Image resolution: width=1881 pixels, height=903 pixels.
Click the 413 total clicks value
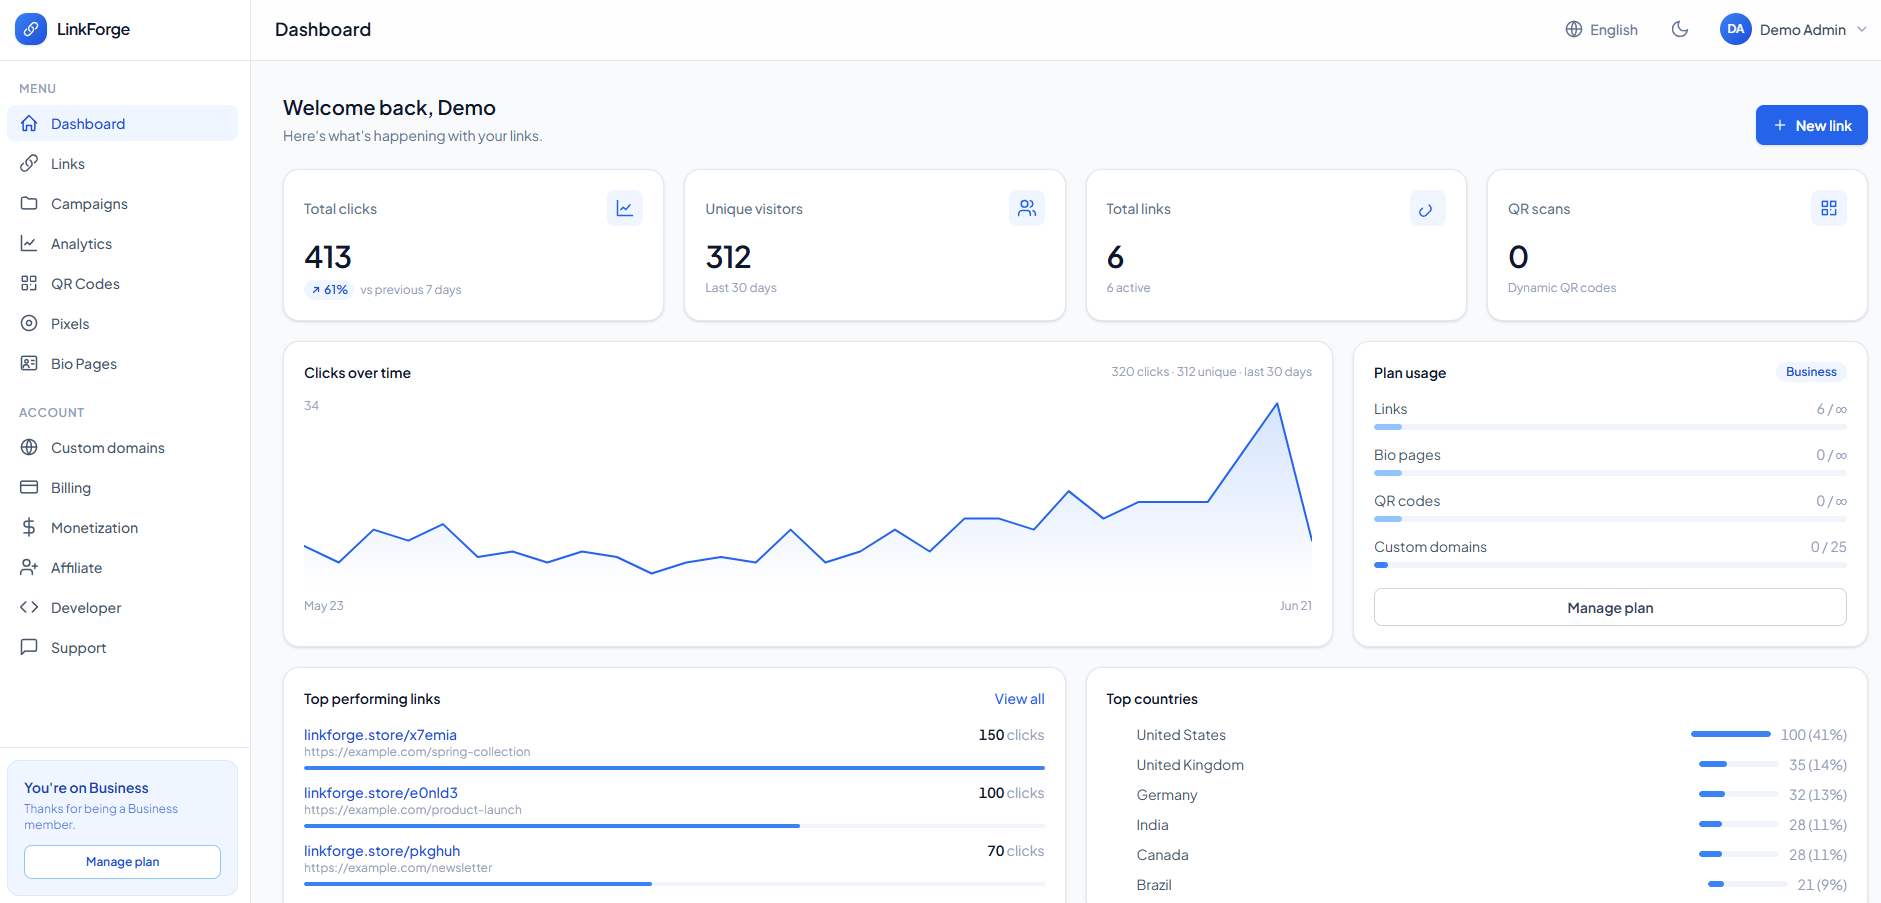point(328,257)
